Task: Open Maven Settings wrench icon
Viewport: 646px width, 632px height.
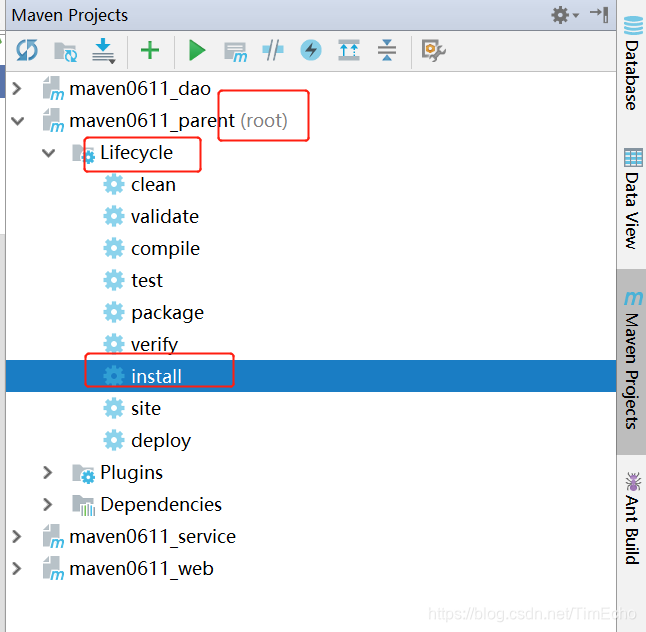Action: [433, 50]
